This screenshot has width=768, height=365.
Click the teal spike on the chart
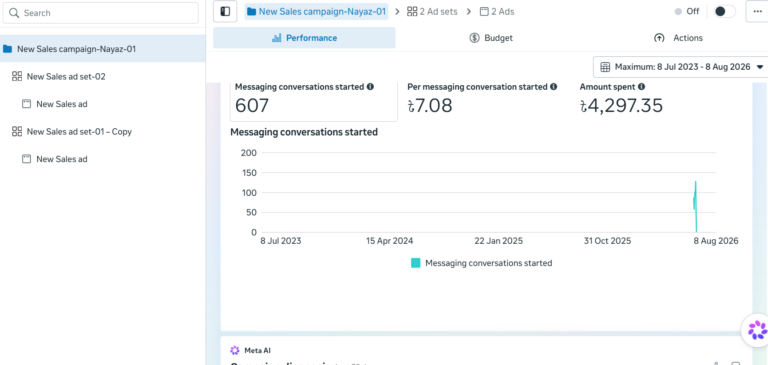tap(695, 206)
